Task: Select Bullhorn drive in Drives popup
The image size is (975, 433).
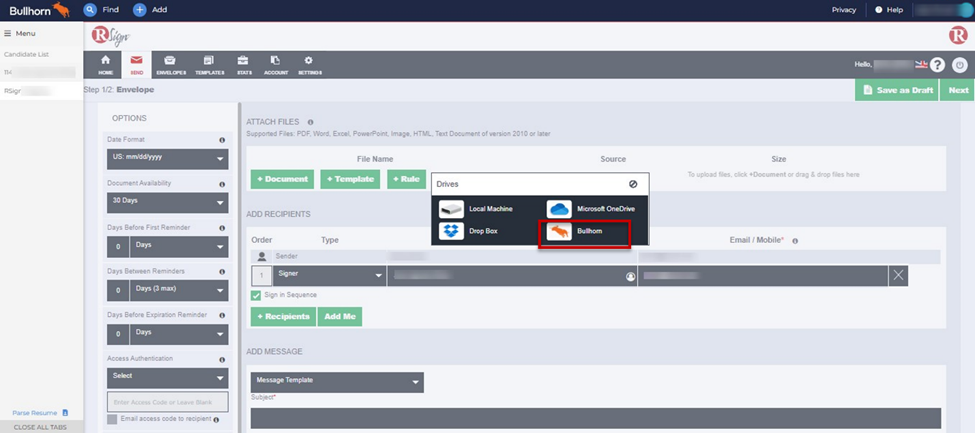Action: (585, 231)
